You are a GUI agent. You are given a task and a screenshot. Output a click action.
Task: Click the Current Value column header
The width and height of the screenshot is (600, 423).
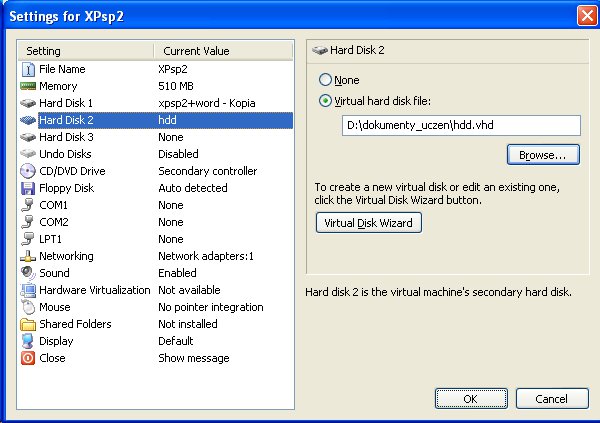(223, 51)
